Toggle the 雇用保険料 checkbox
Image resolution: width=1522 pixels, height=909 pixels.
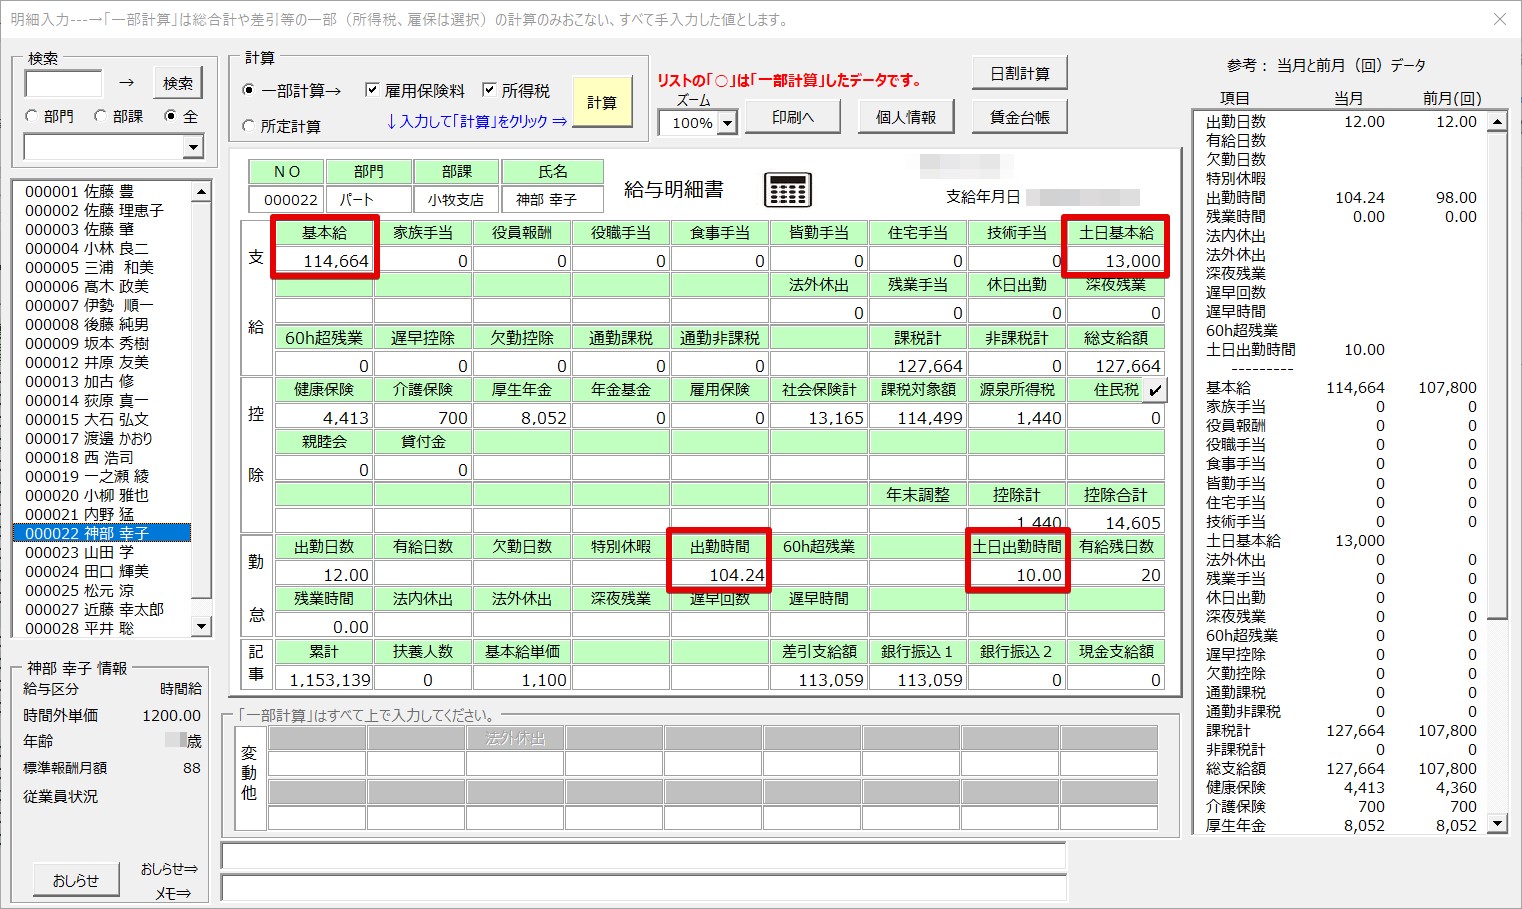tap(372, 90)
